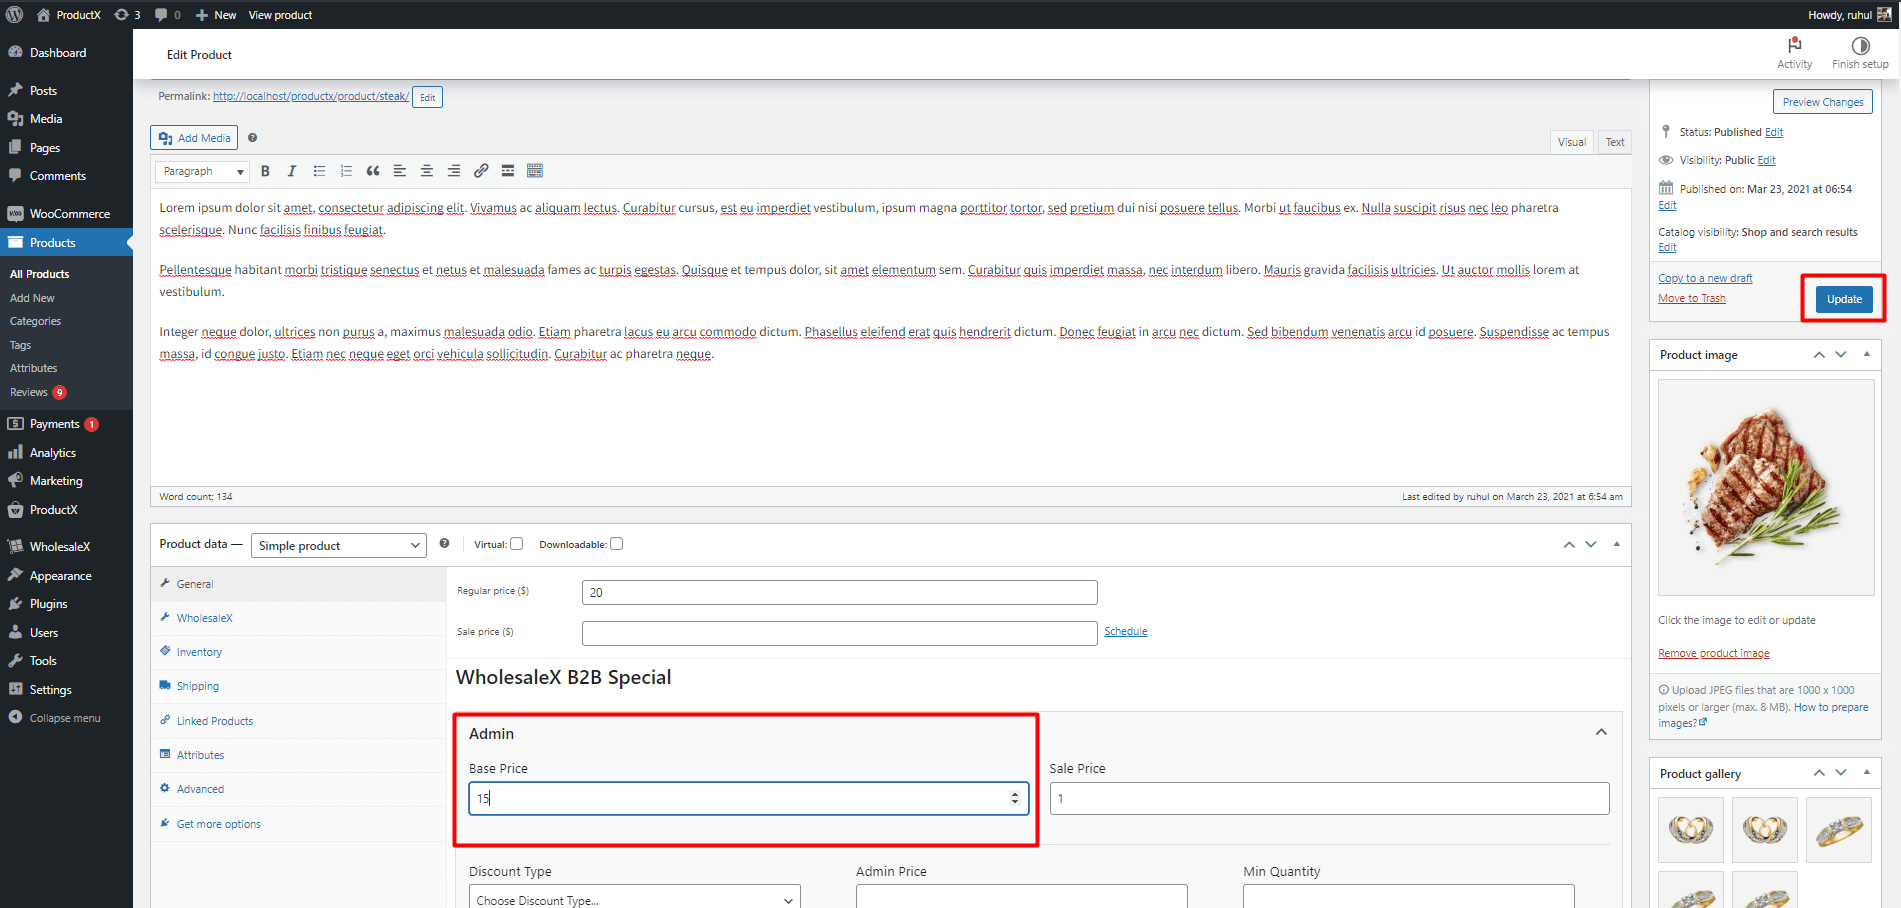Click the Move to Trash link
This screenshot has height=908, width=1901.
1691,297
